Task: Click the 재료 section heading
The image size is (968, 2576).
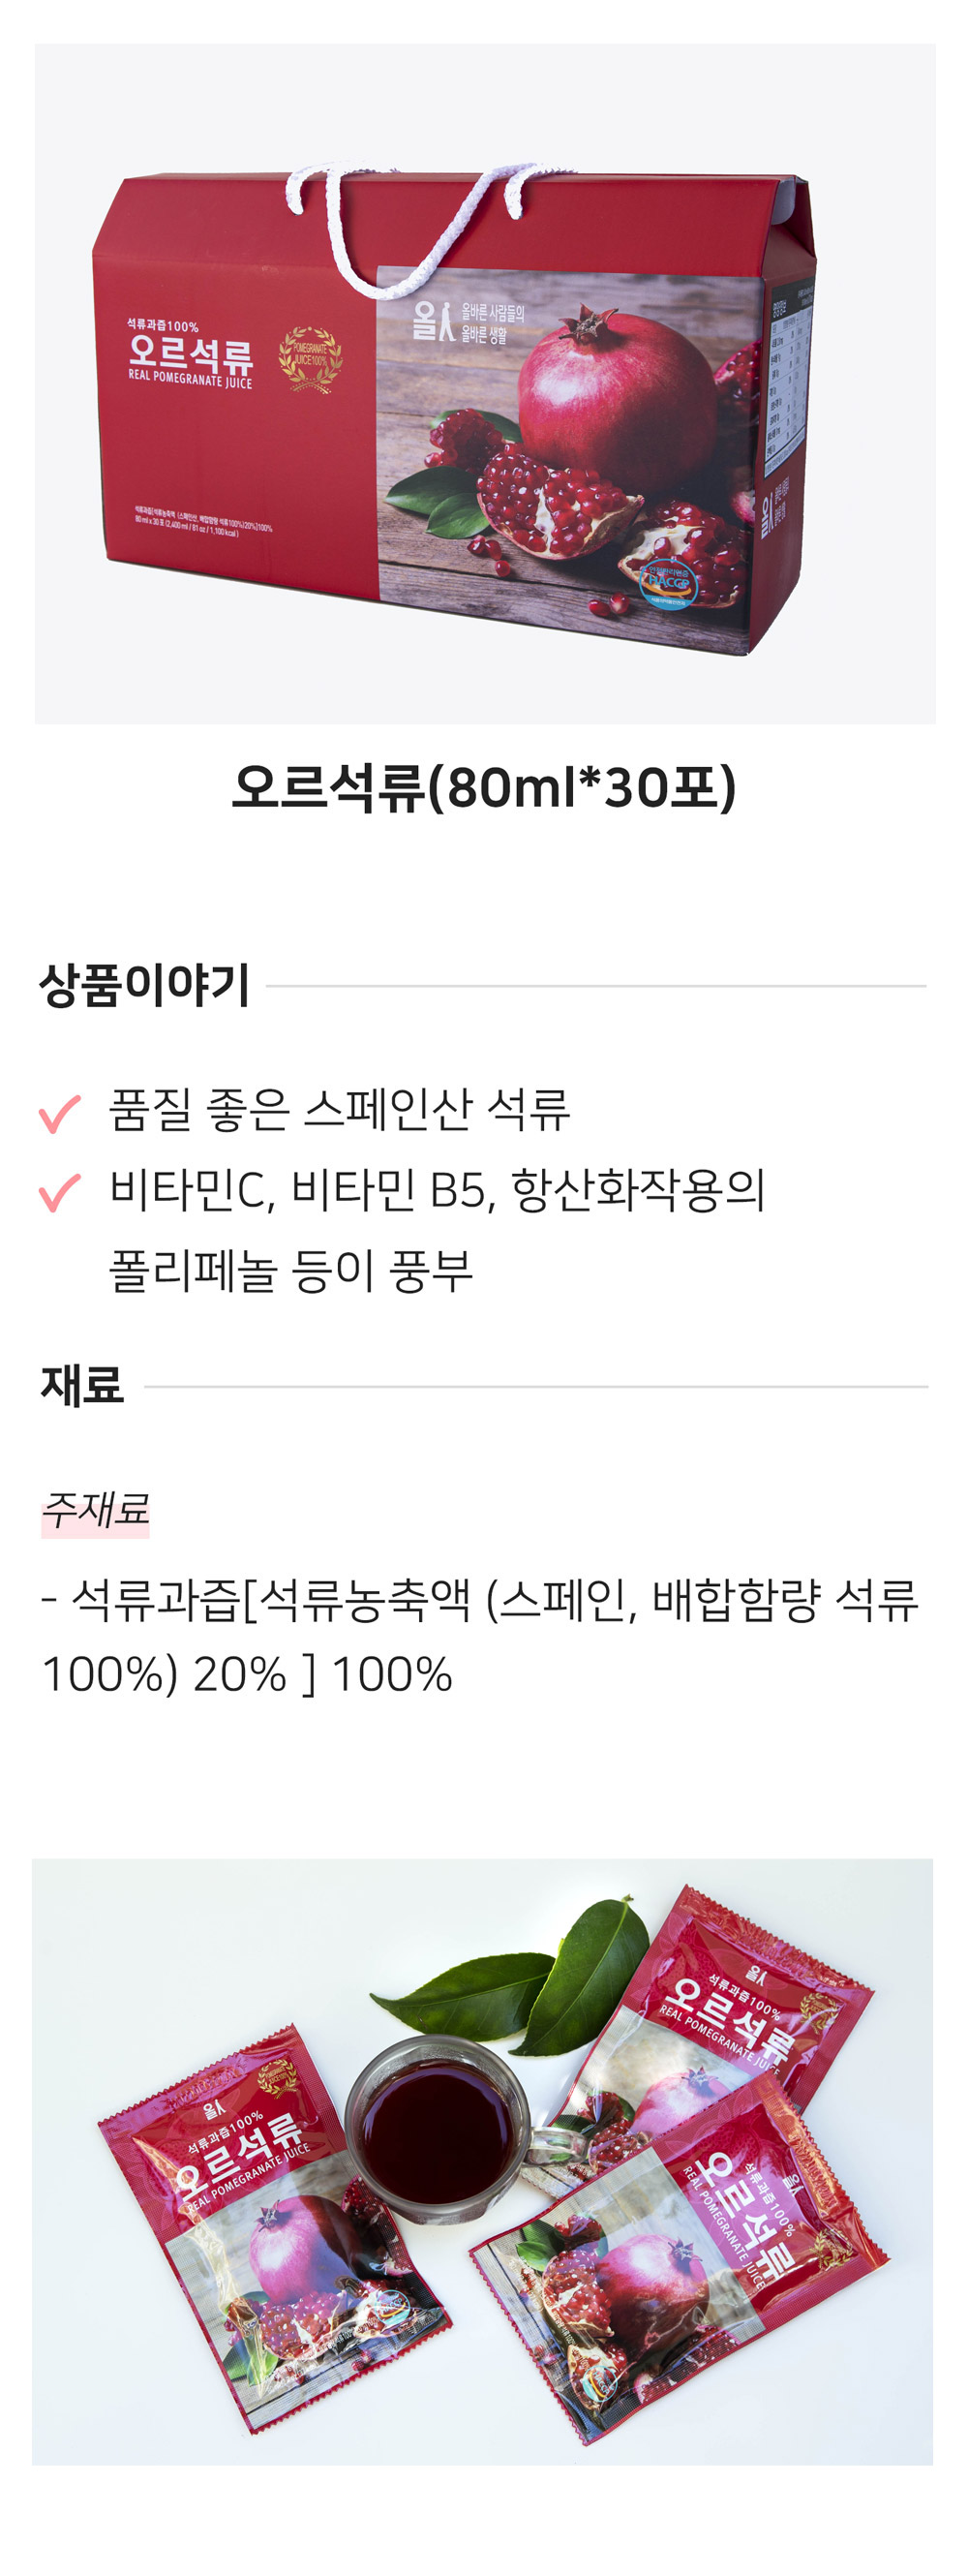Action: (x=82, y=1386)
